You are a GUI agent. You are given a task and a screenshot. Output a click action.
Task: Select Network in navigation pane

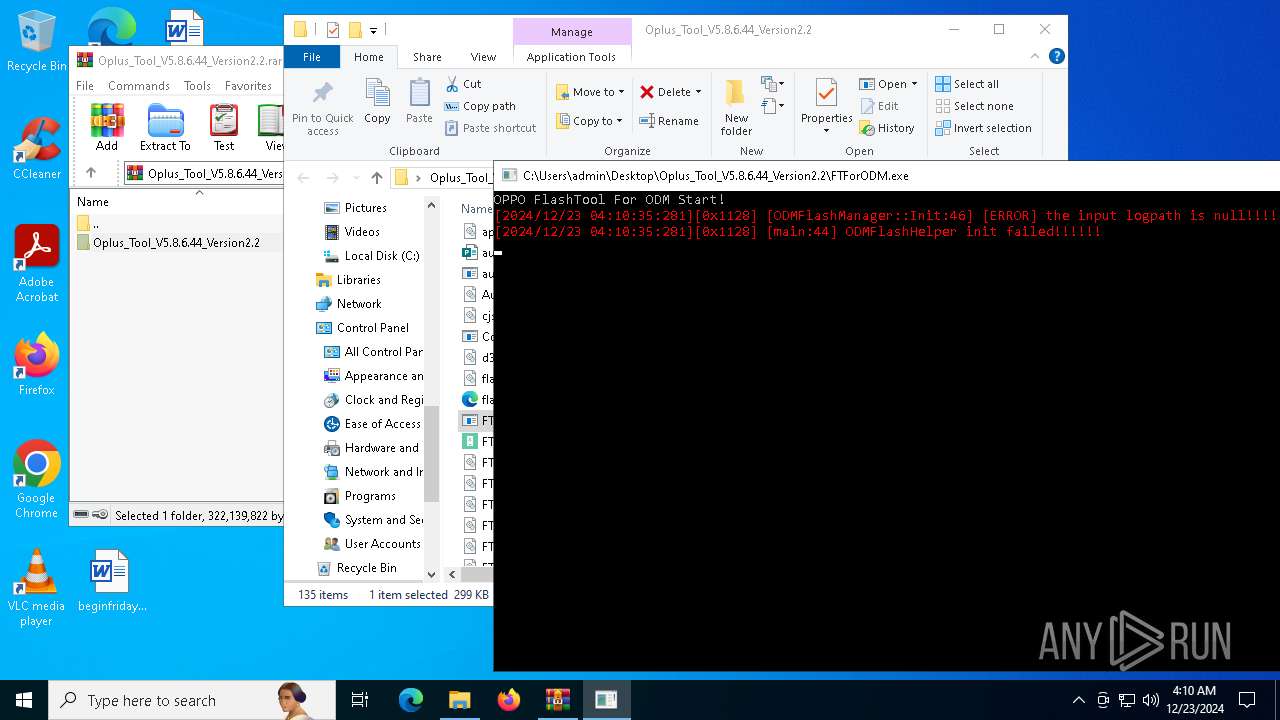coord(358,304)
